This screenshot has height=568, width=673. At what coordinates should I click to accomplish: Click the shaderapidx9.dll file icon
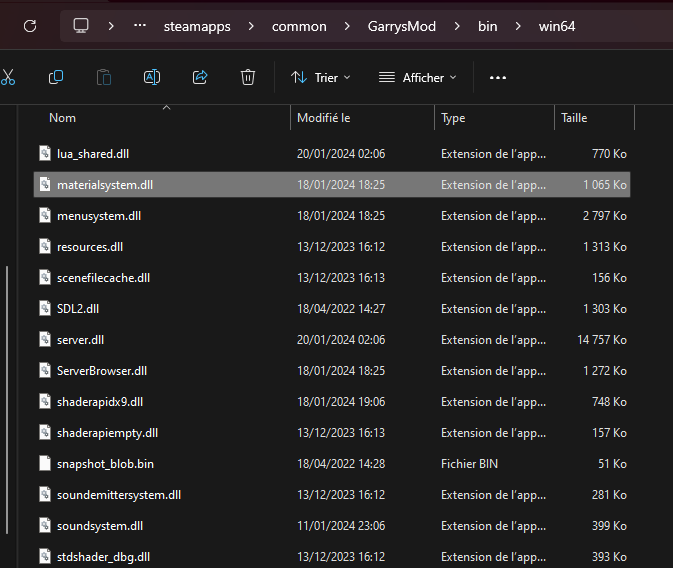click(x=45, y=401)
